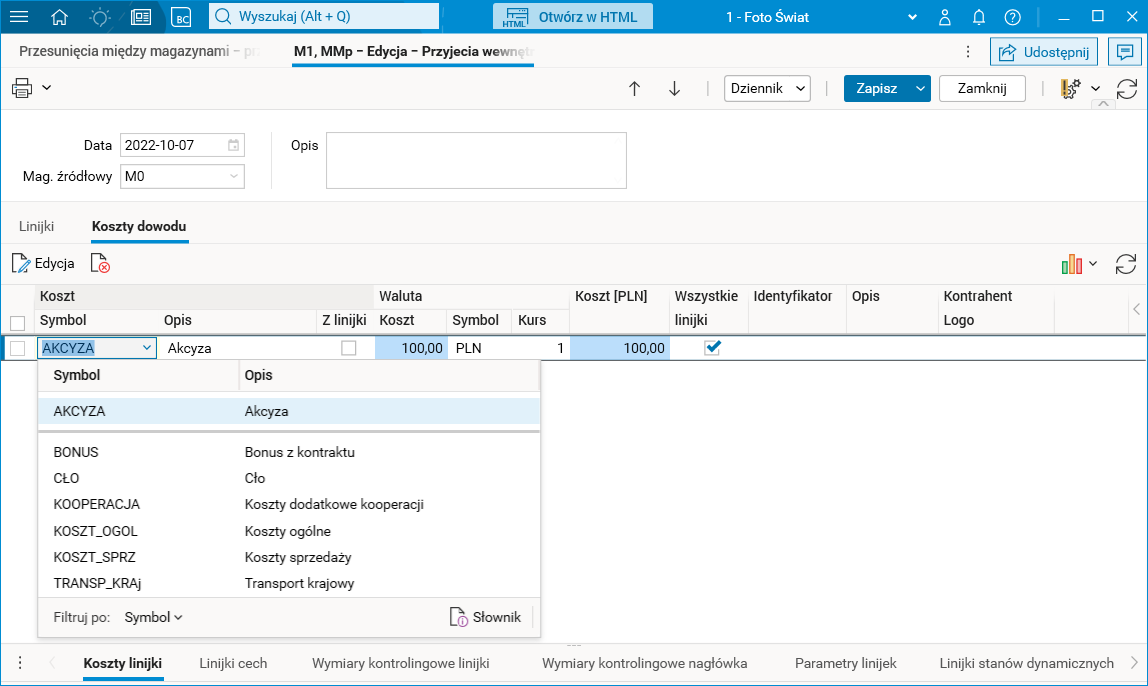Open the Mag. źródłowy M0 dropdown

pyautogui.click(x=182, y=176)
